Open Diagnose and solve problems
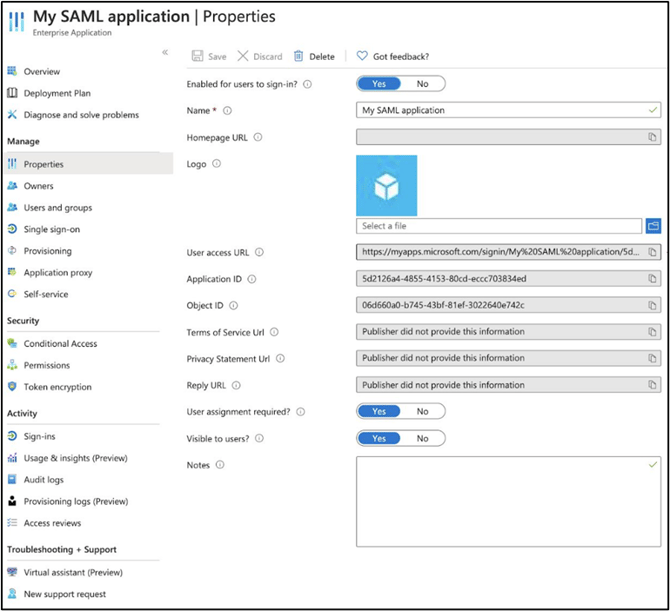This screenshot has height=611, width=670. [81, 115]
